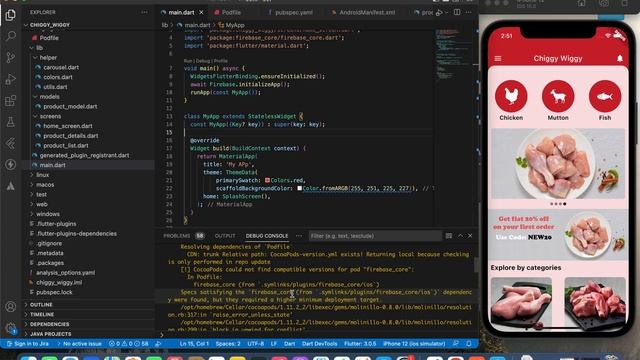Tap the Fish category icon
This screenshot has height=360, width=640.
pyautogui.click(x=605, y=96)
